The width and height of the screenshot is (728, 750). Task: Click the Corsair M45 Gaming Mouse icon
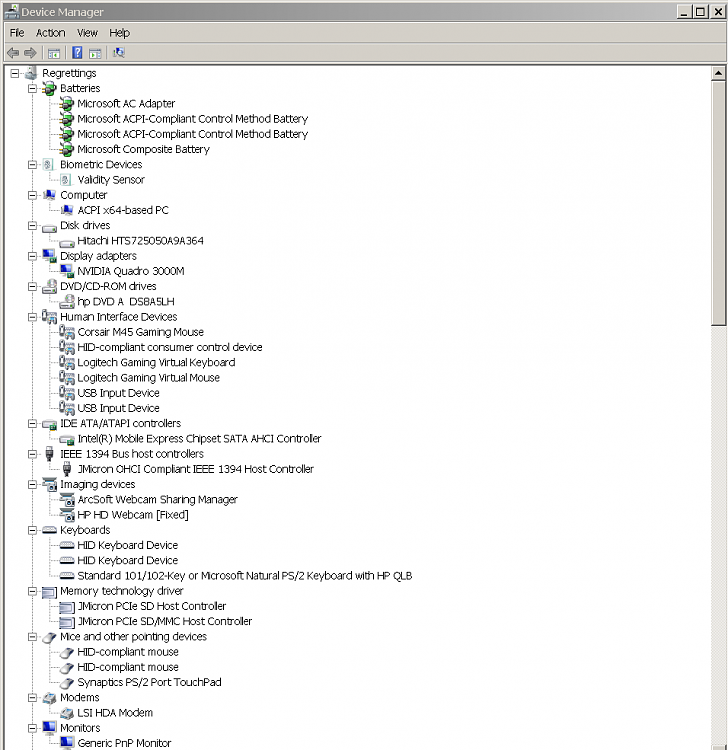click(x=66, y=332)
